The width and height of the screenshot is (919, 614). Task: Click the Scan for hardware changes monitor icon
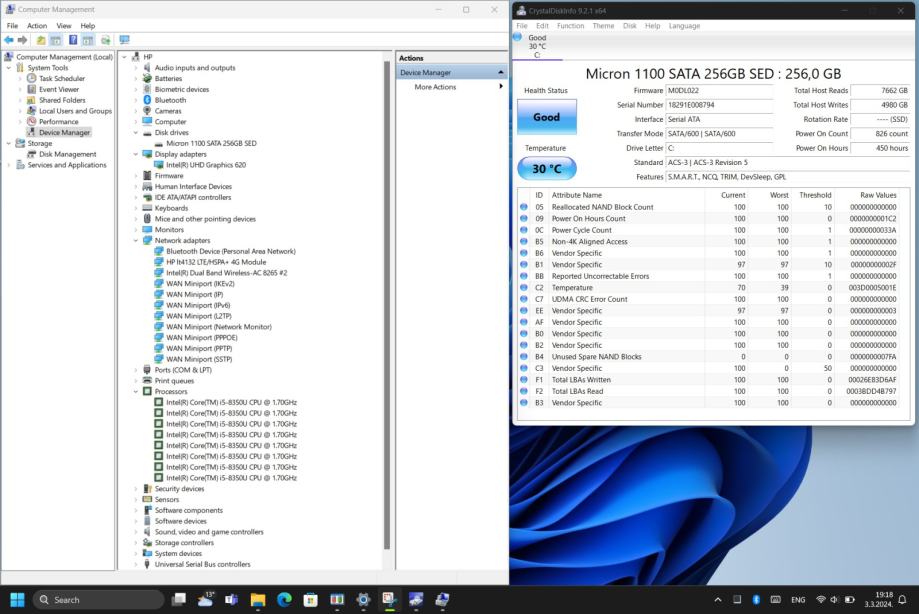click(124, 40)
